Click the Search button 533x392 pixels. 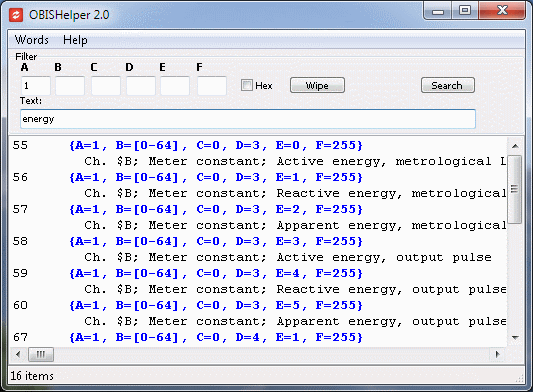coord(448,85)
